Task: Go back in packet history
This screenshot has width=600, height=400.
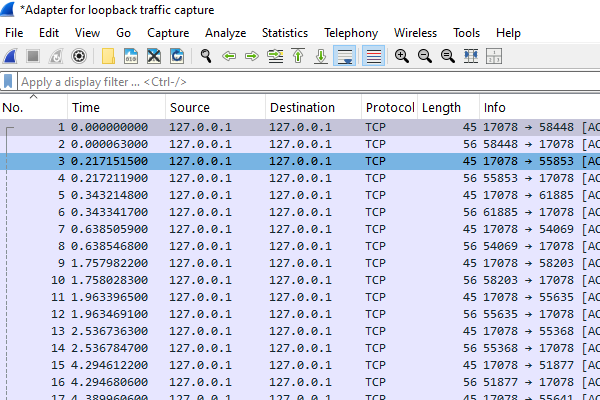Action: tap(229, 56)
